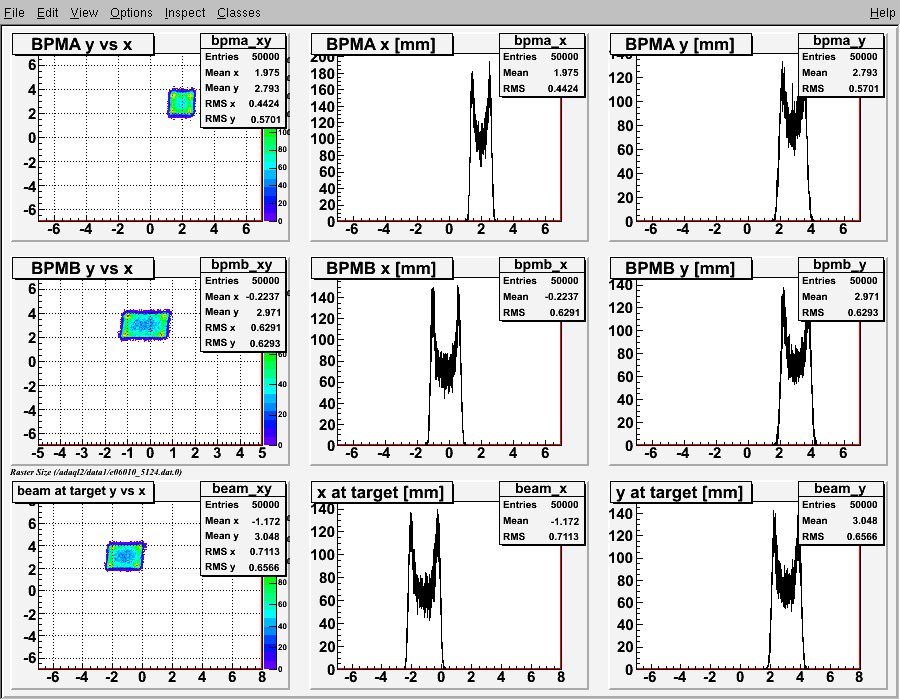Click the bpmb_xy statistics box header
900x700 pixels.
(242, 265)
